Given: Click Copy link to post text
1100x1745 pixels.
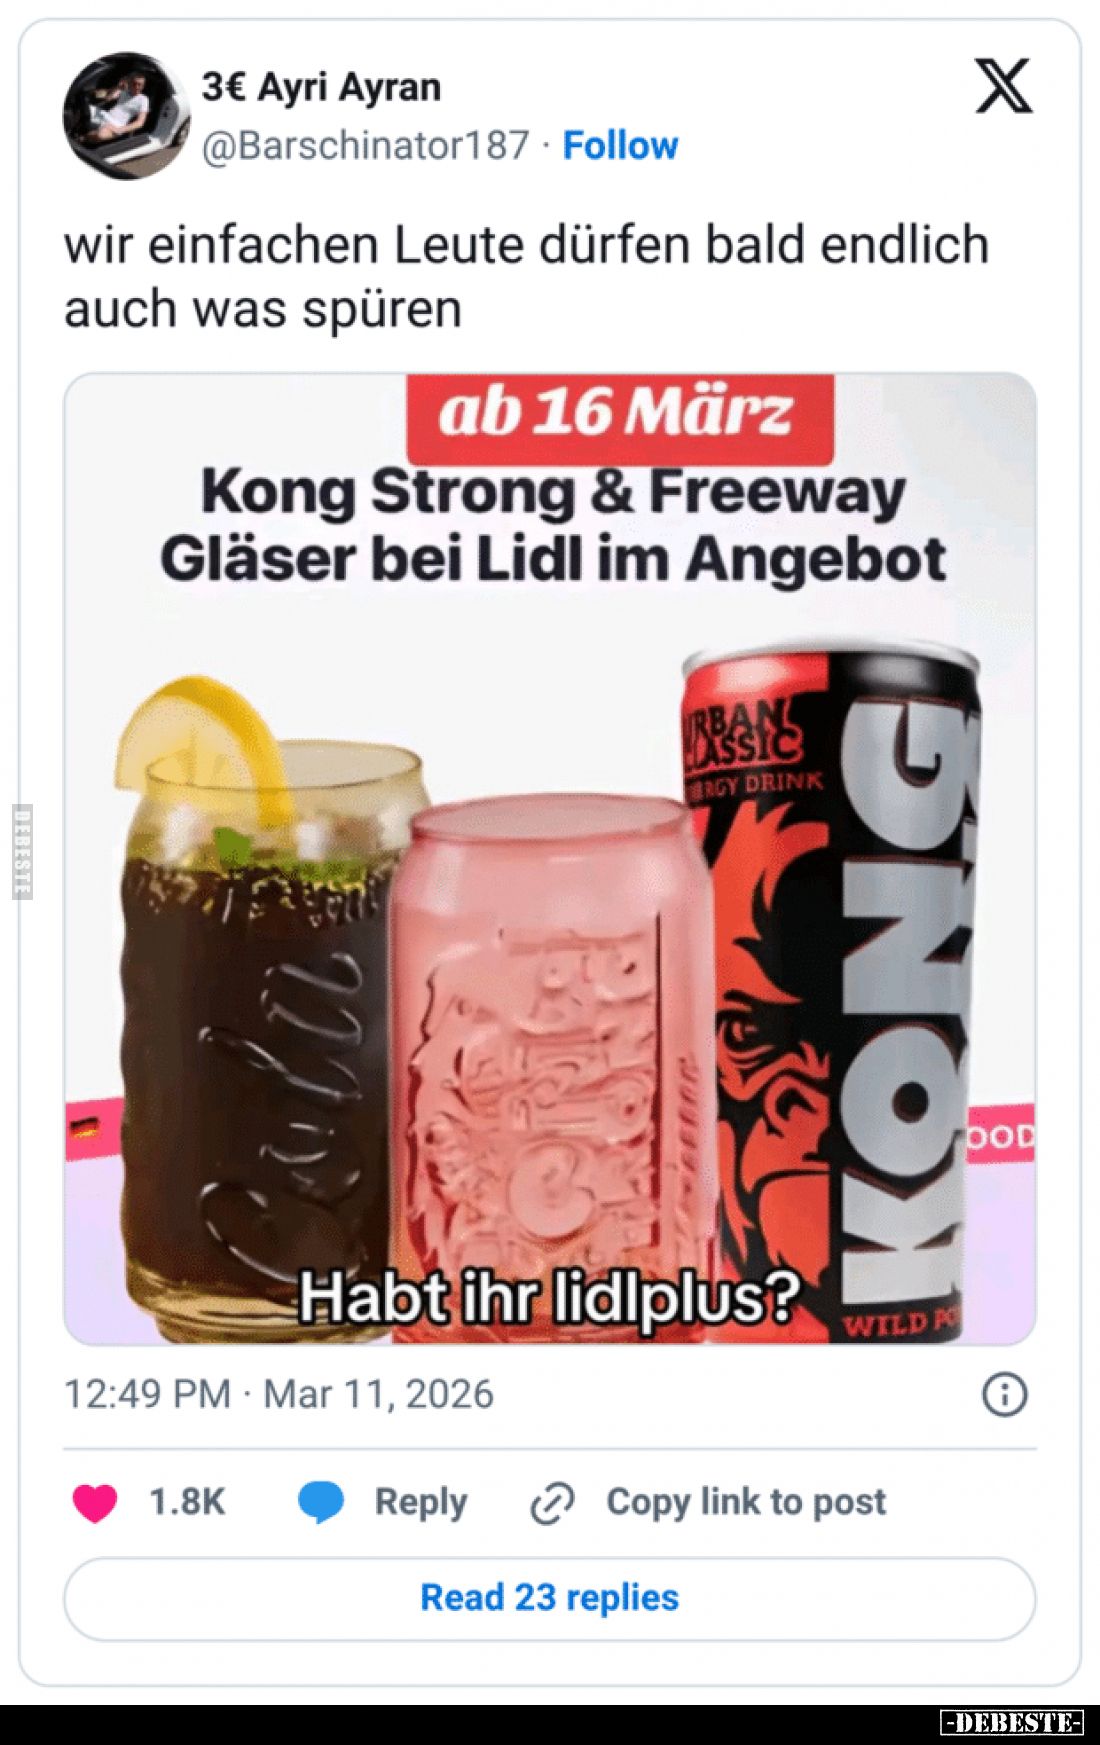Looking at the screenshot, I should click(x=746, y=1502).
